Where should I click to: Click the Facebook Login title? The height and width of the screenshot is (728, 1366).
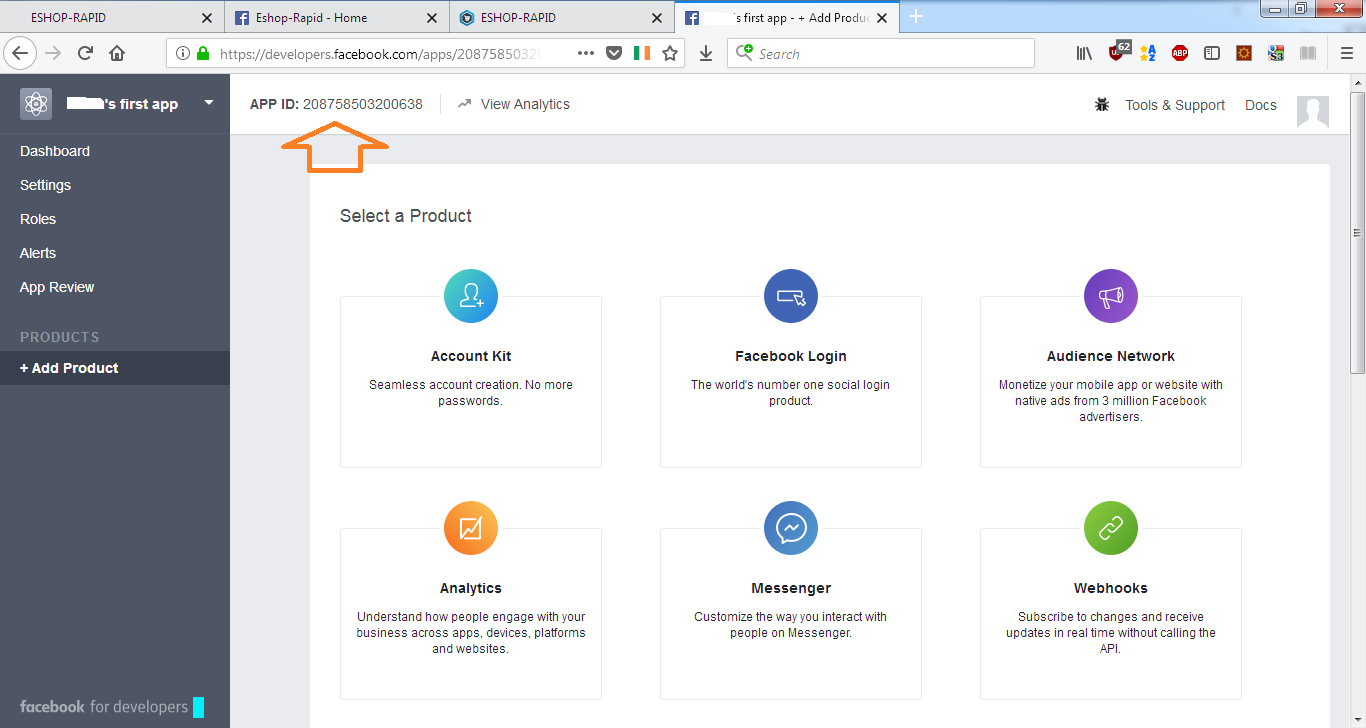[791, 356]
